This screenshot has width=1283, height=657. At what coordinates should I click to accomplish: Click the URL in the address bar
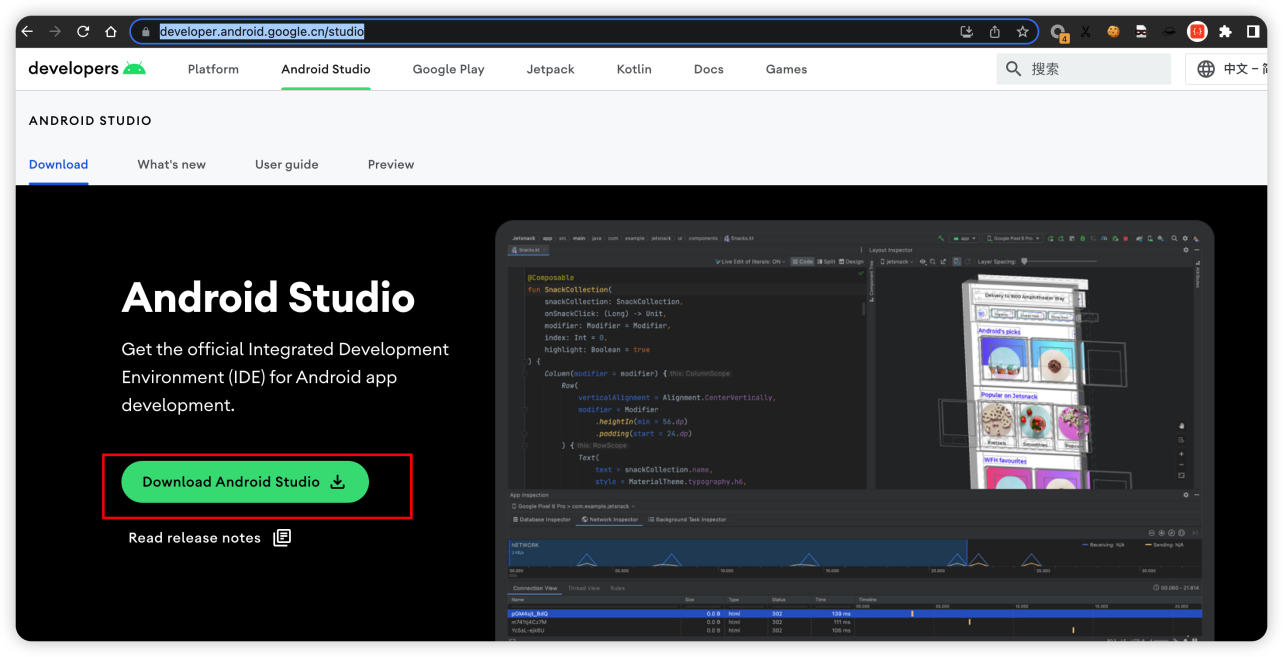click(x=262, y=32)
